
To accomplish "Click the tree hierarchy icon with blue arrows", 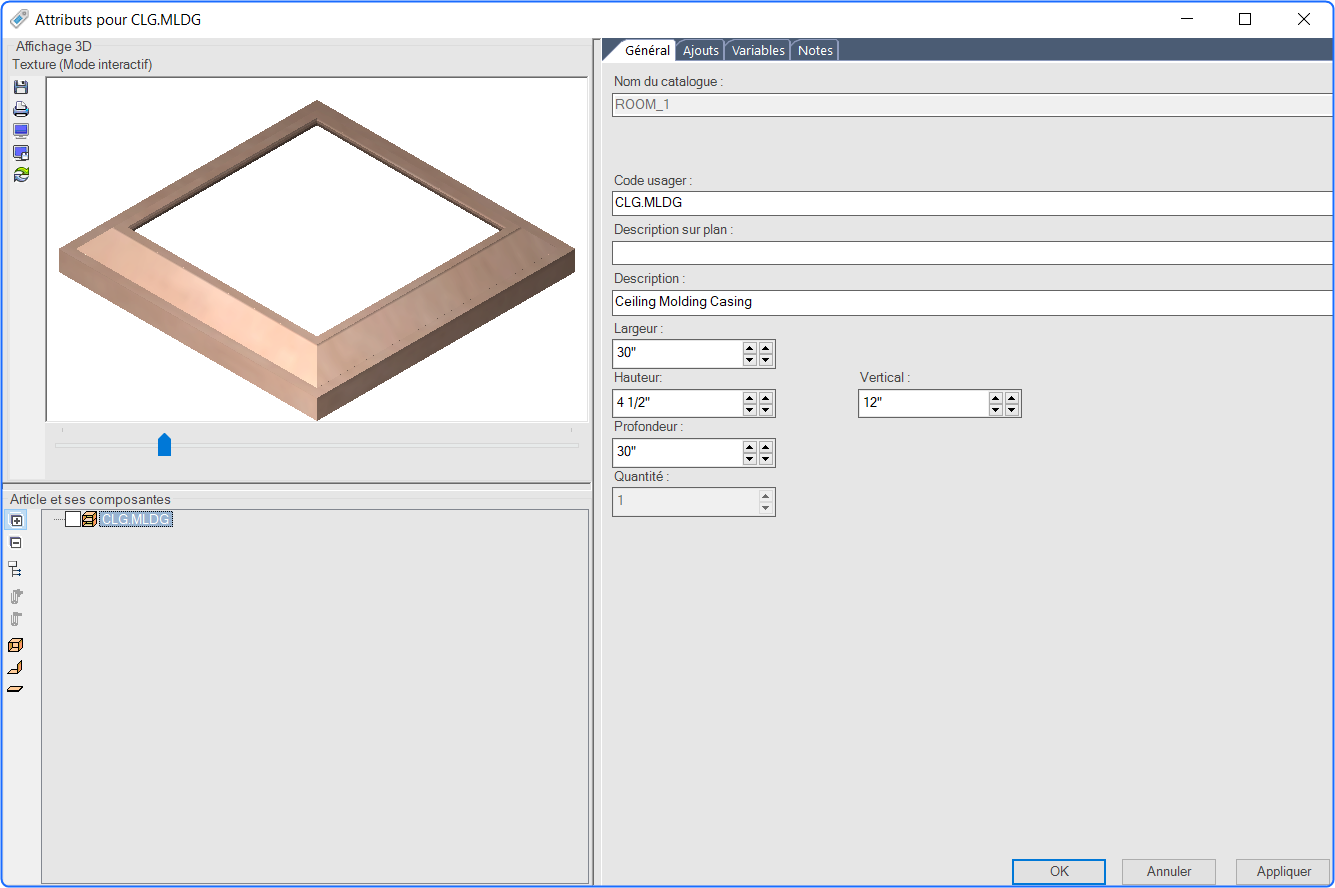I will tap(15, 569).
